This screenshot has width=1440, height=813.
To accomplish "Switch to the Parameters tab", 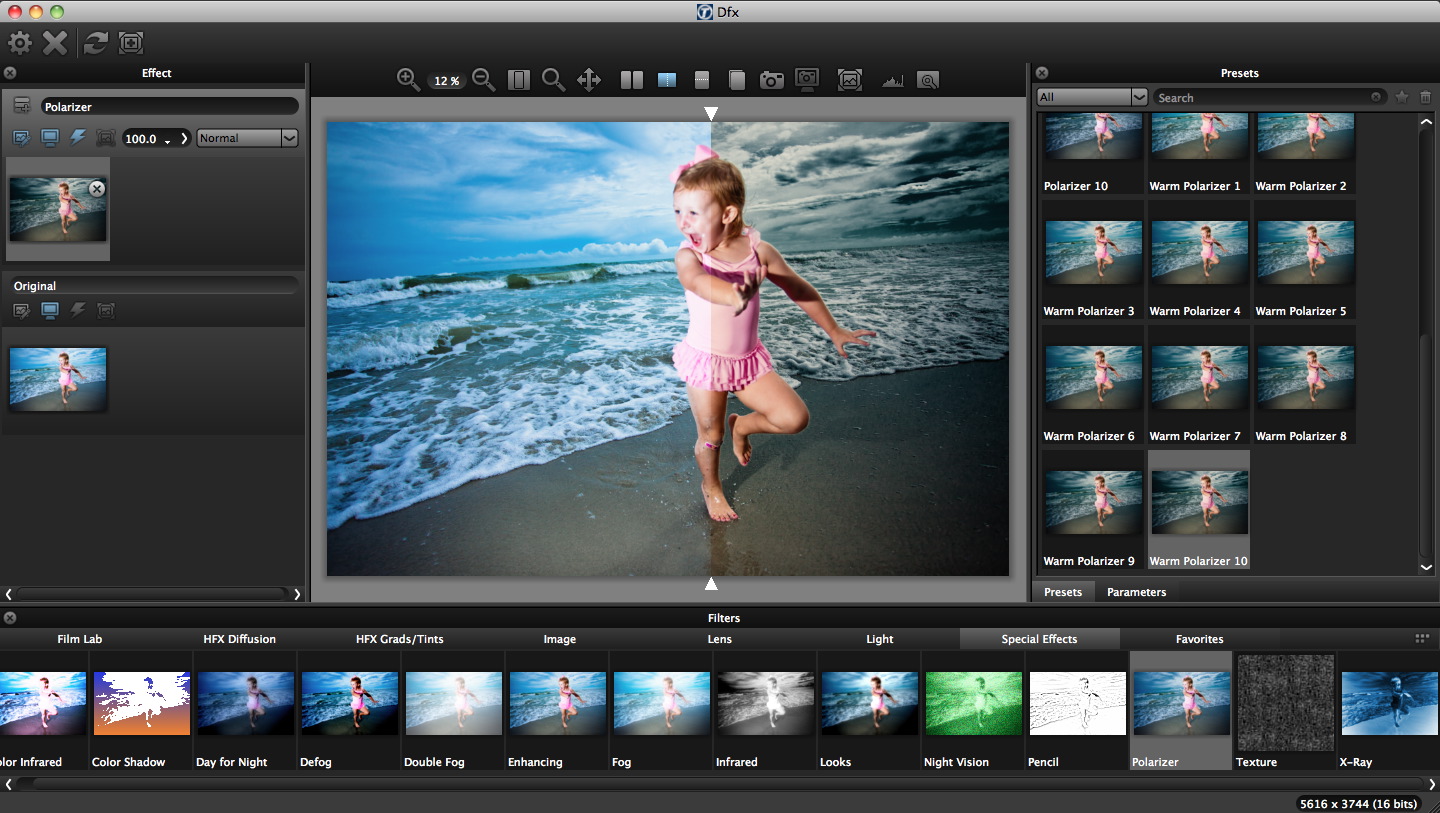I will coord(1136,592).
